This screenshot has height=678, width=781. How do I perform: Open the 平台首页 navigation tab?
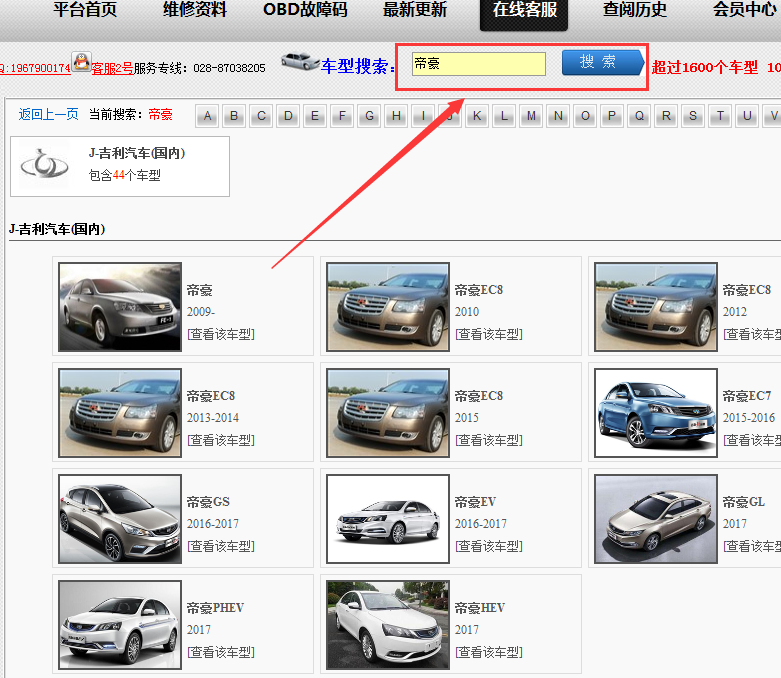tap(85, 11)
